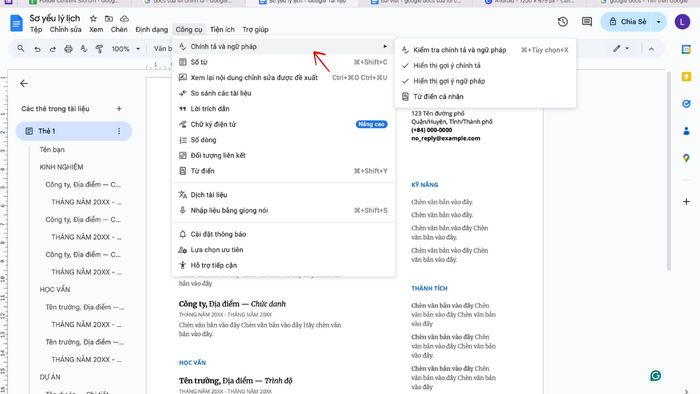Jump to KINH NGHIỆM outline heading
The image size is (700, 394).
tap(61, 167)
